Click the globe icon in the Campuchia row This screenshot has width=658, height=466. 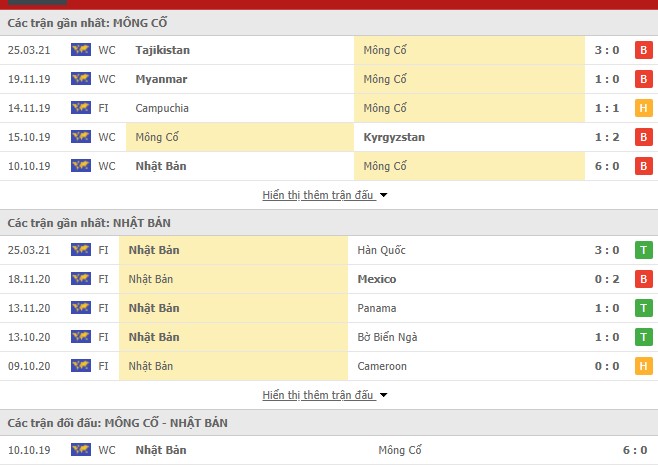(x=81, y=108)
